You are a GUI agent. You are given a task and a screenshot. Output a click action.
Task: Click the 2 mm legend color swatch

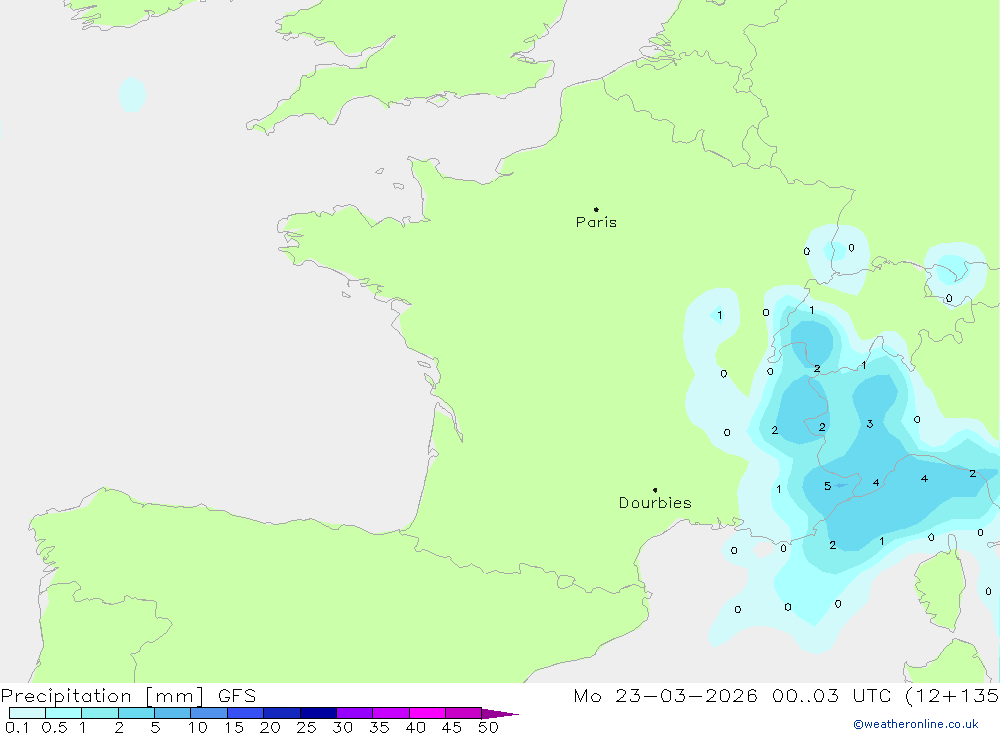(x=136, y=713)
